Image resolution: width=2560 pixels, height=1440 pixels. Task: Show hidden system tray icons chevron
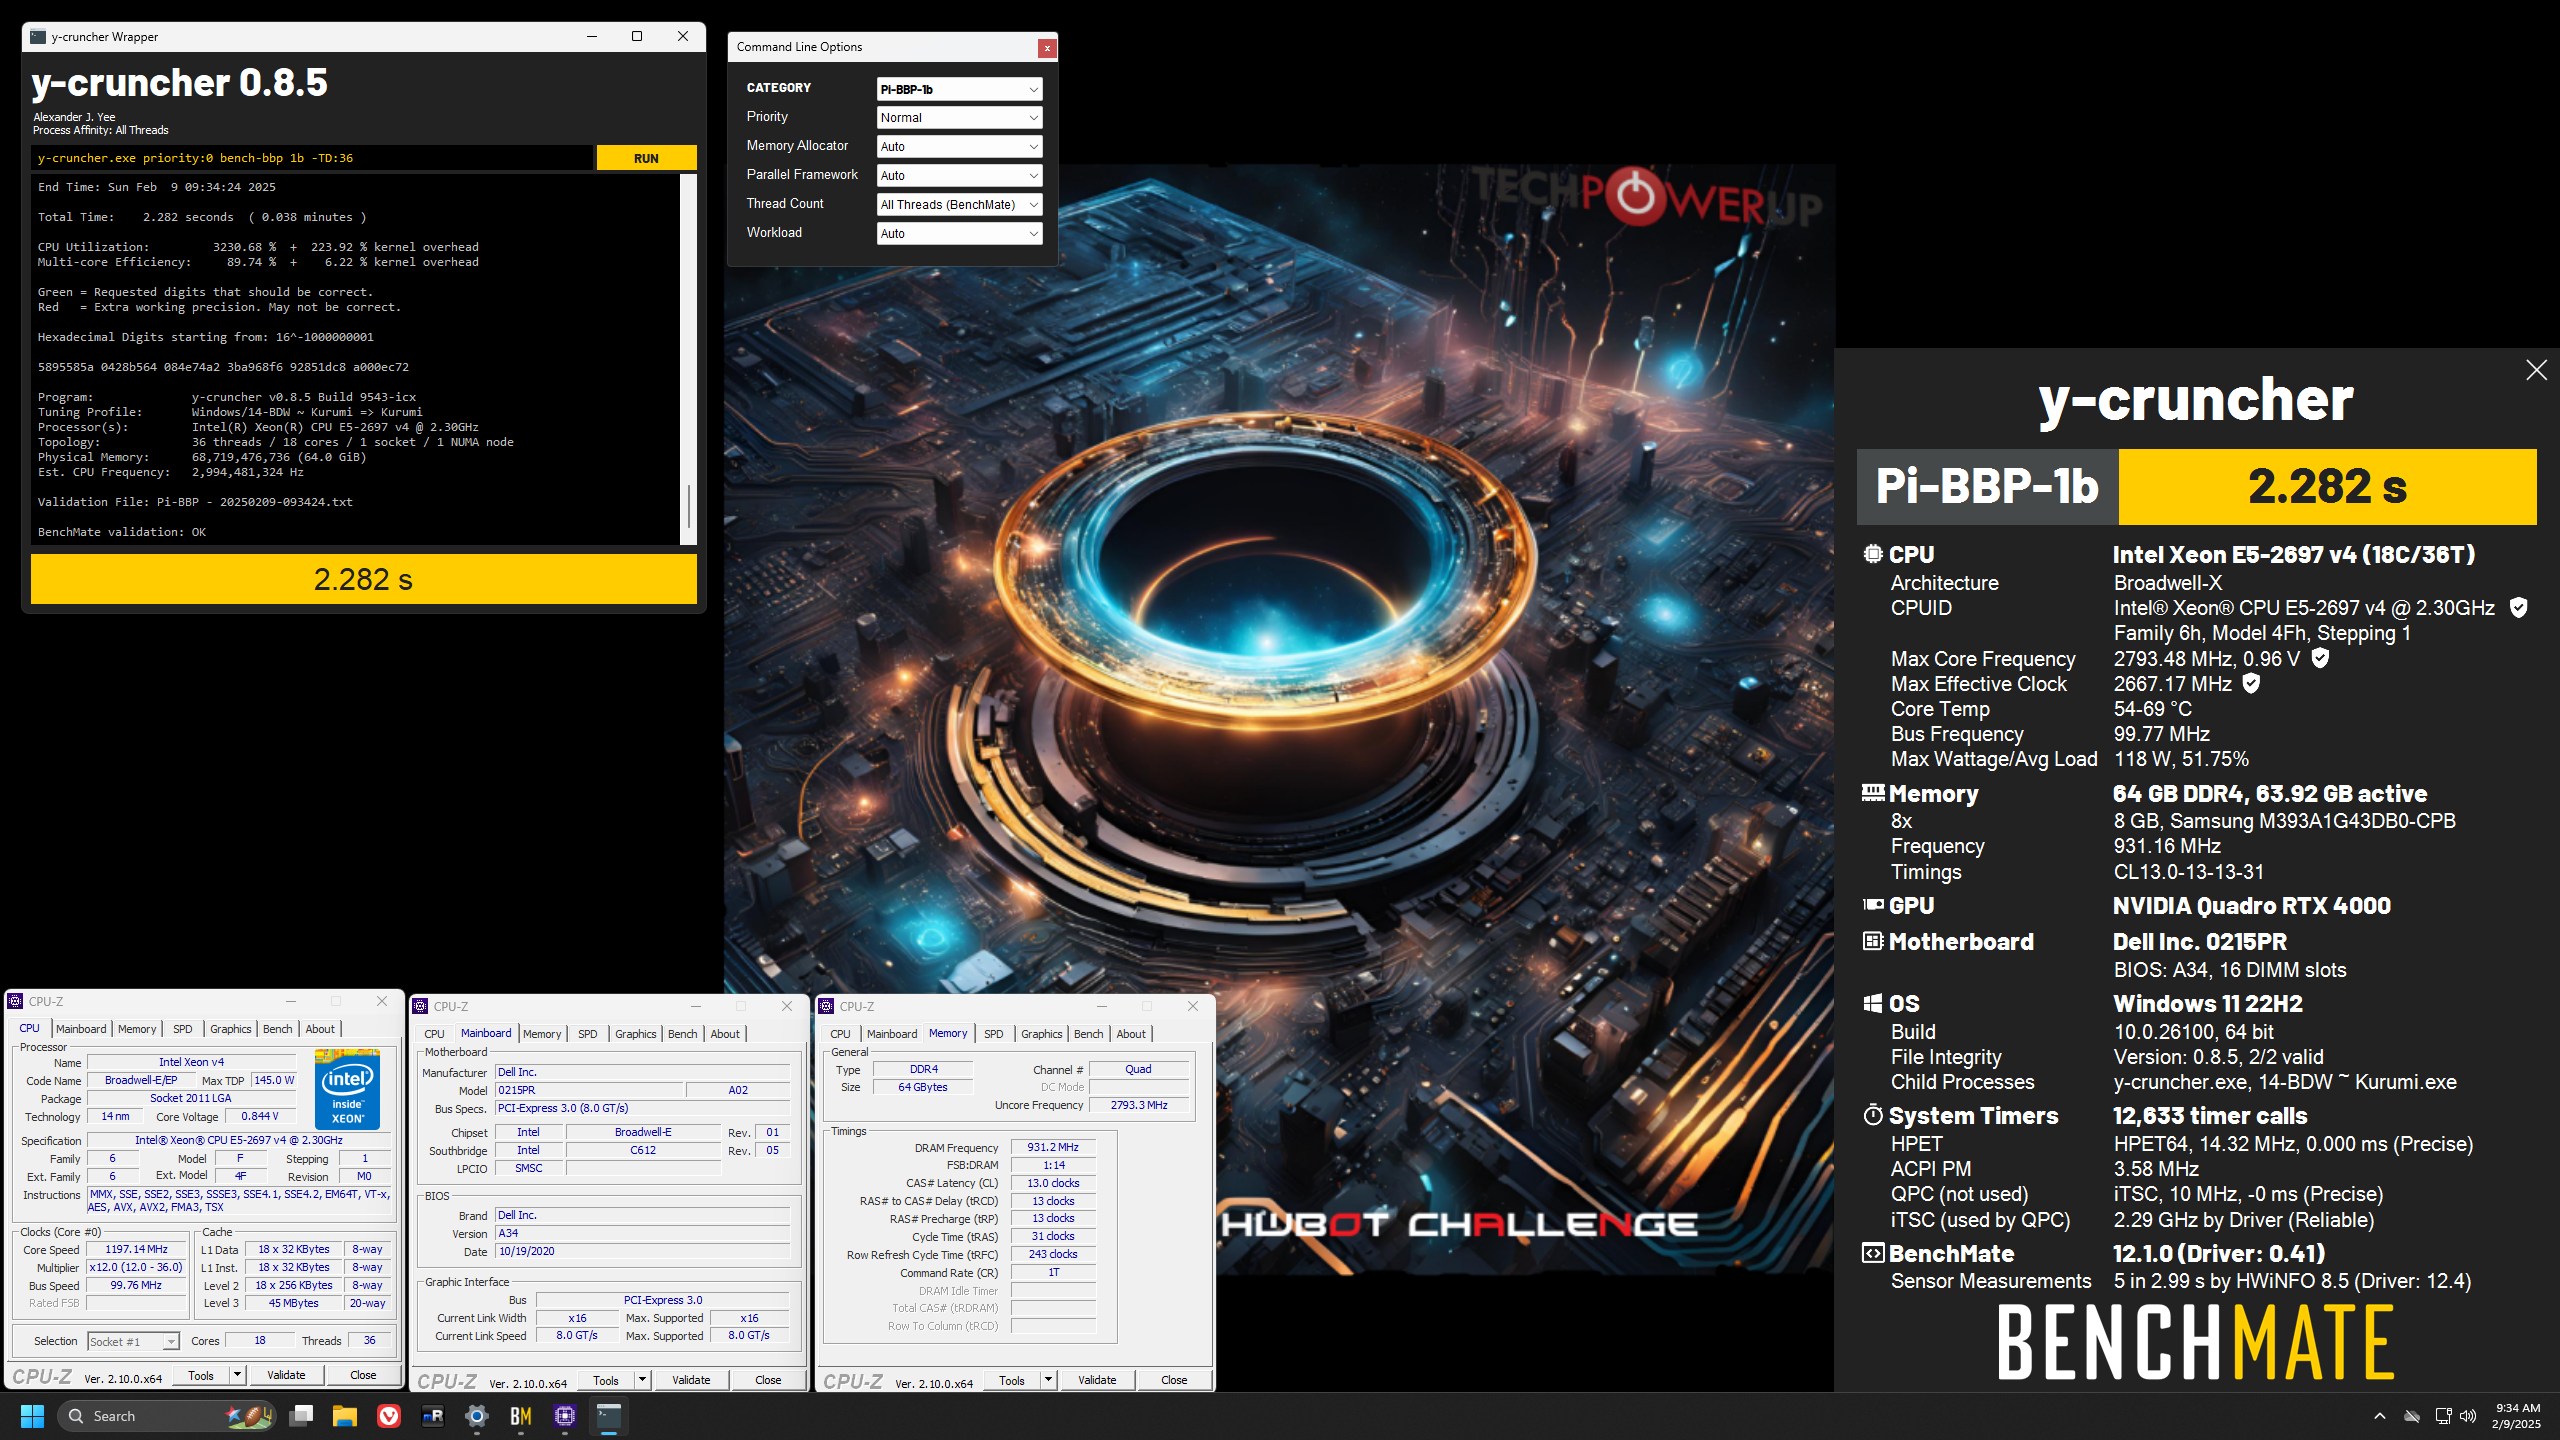pyautogui.click(x=2380, y=1416)
